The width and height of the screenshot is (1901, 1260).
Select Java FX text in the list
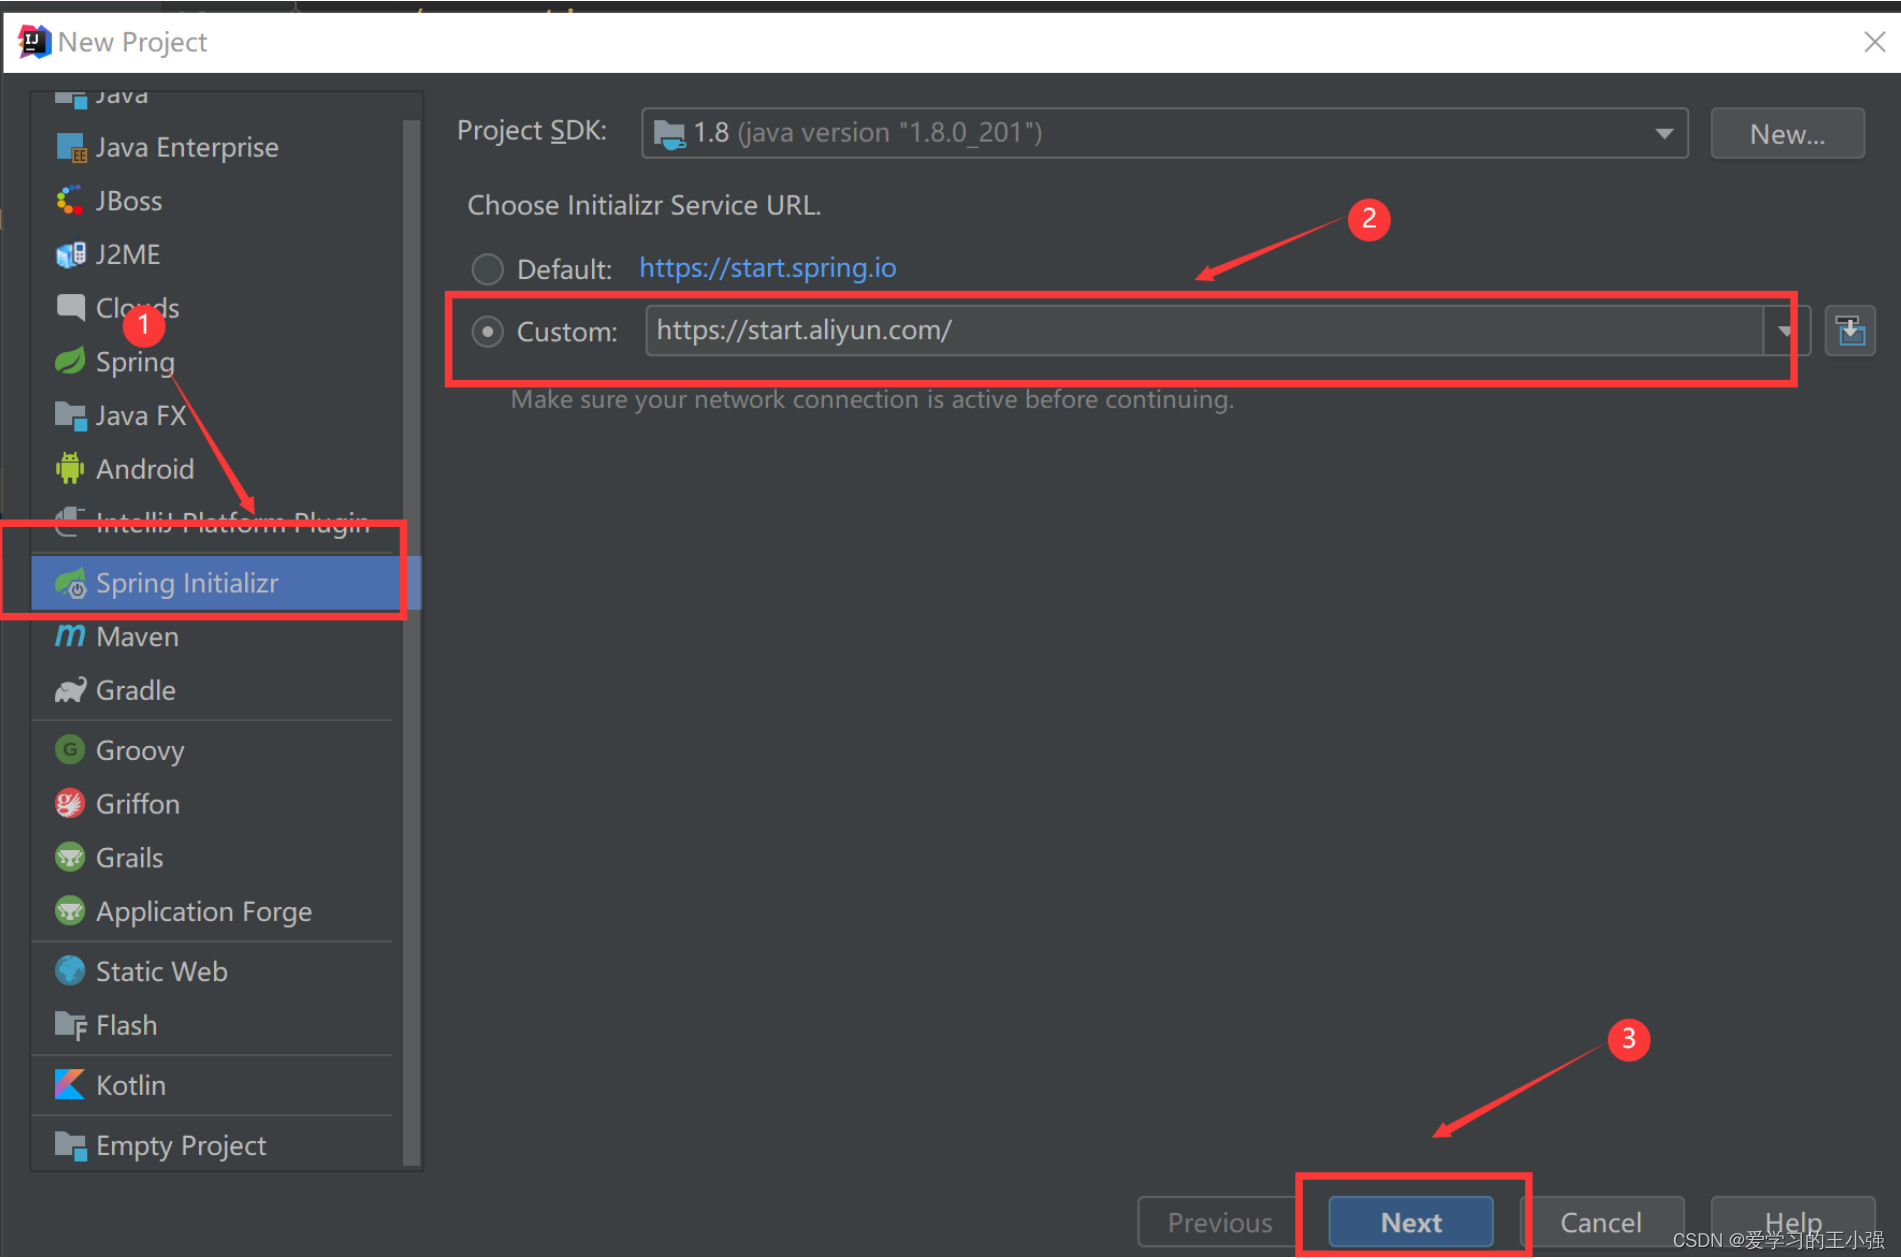coord(141,416)
